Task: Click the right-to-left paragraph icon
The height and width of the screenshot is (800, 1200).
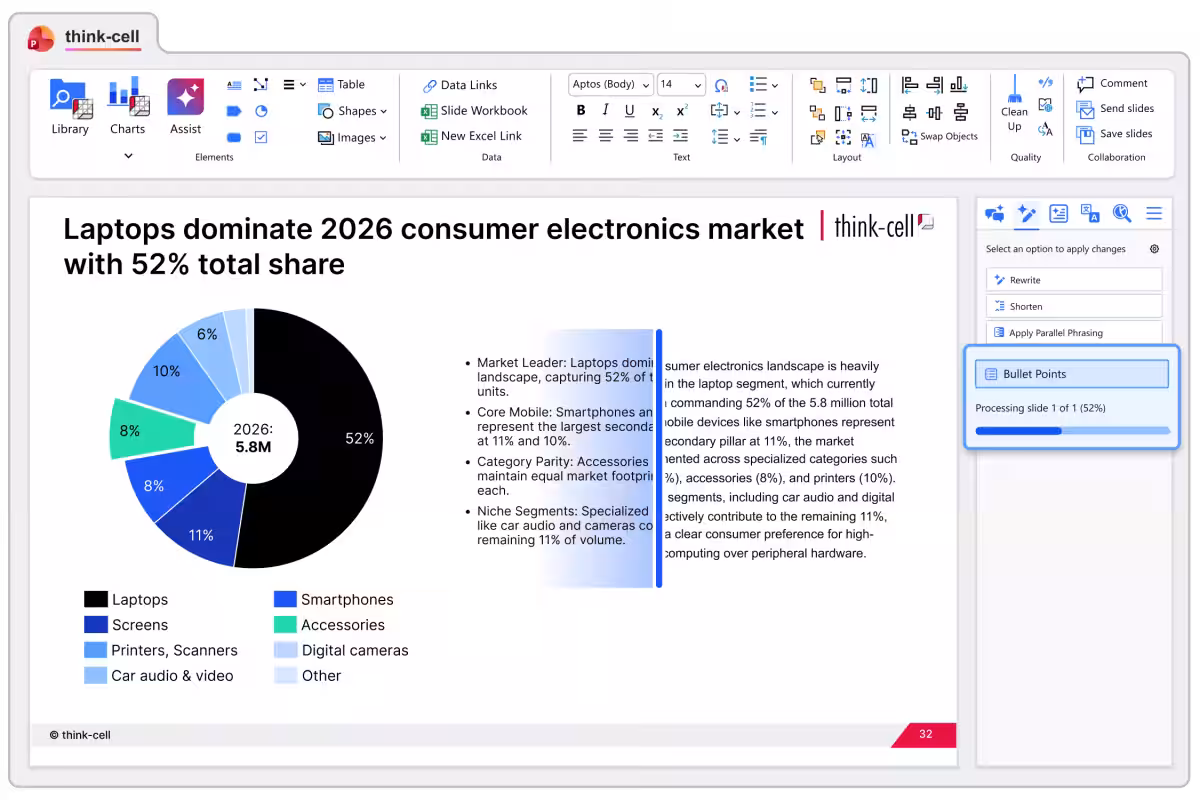Action: tap(759, 137)
